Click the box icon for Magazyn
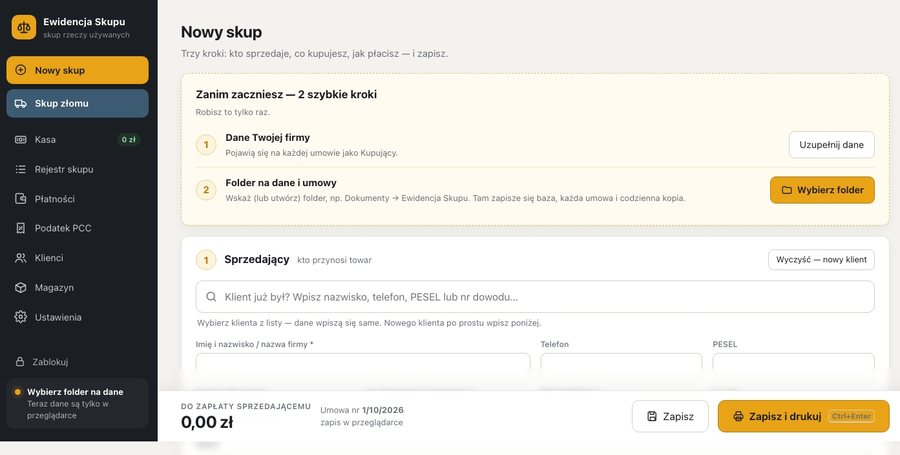This screenshot has width=900, height=455. [21, 287]
